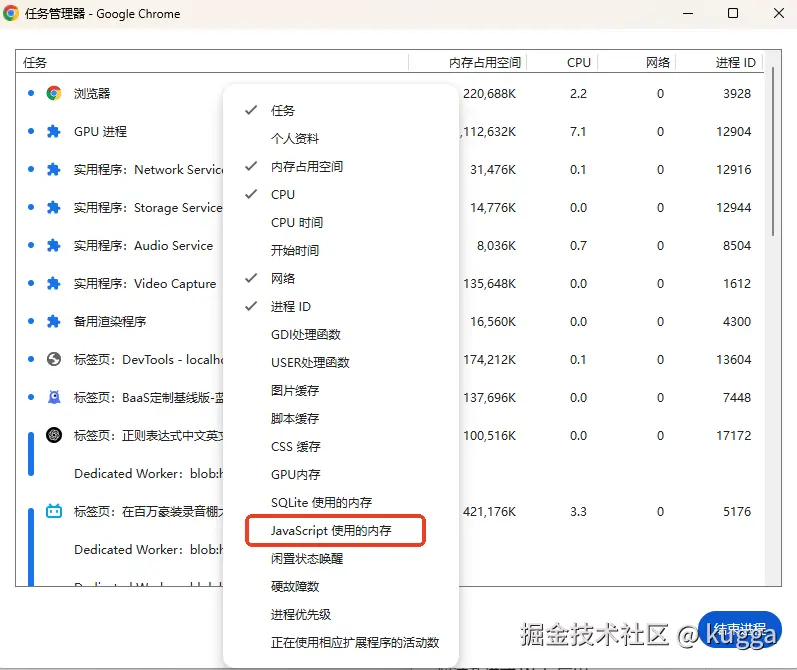797x670 pixels.
Task: Select the 标签页: DevTools - localhost row
Action: 148,359
